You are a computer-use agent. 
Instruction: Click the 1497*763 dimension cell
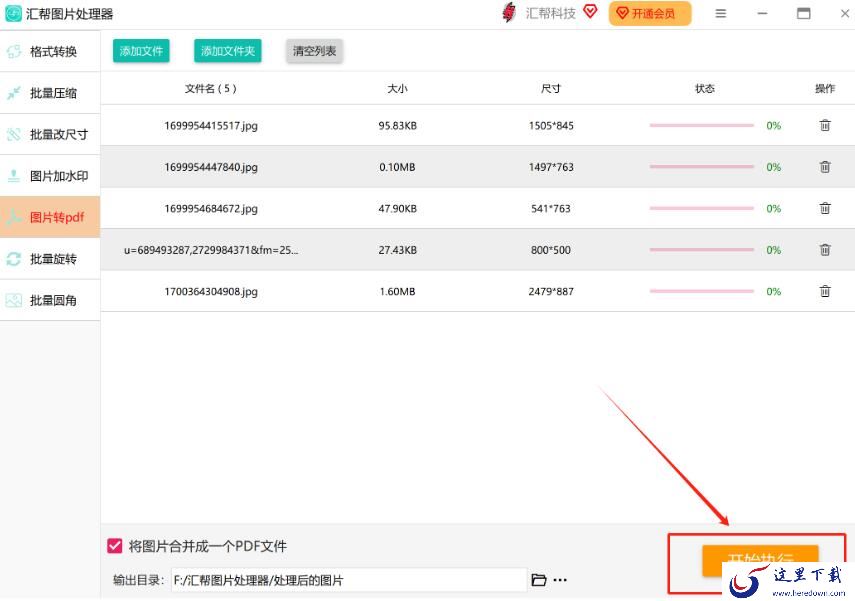tap(551, 167)
